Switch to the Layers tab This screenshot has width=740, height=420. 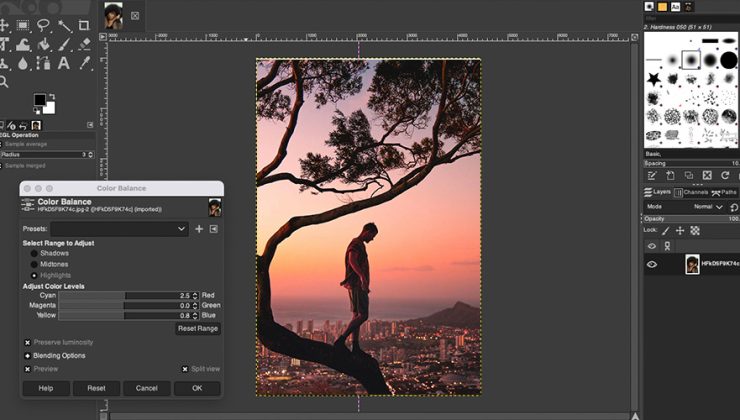pos(658,193)
